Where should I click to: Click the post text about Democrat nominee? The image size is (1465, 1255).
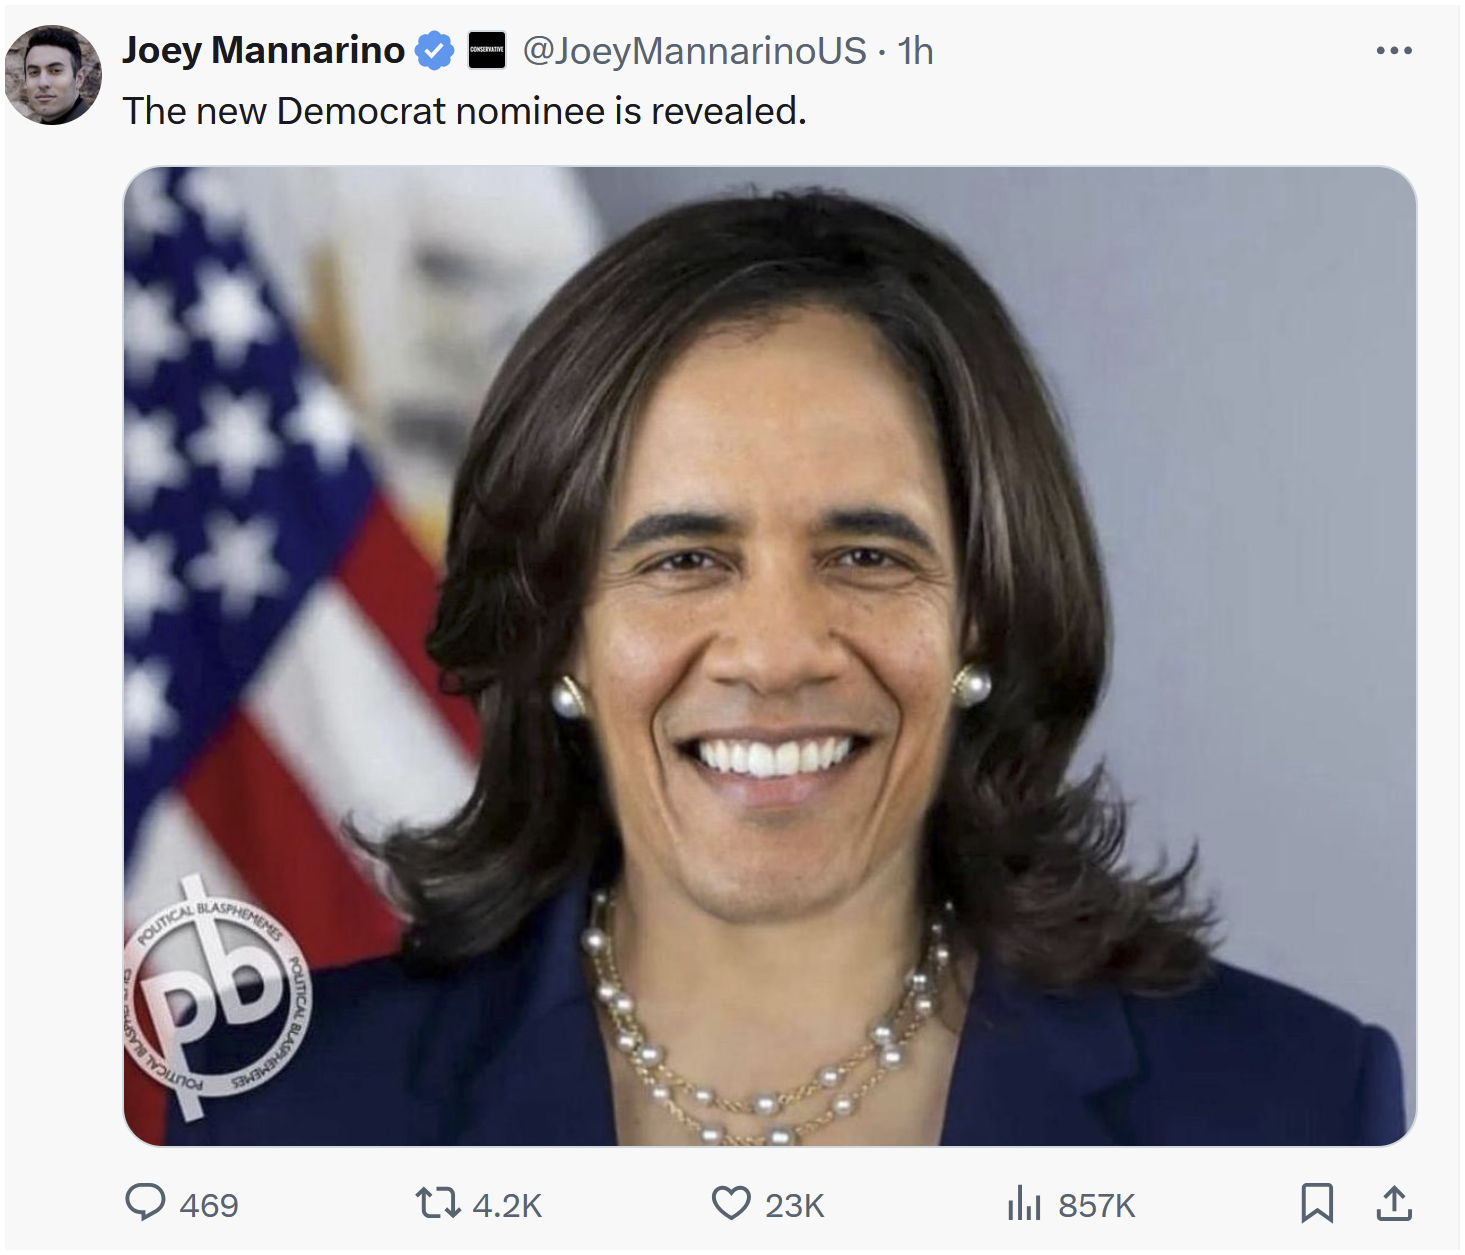(464, 111)
